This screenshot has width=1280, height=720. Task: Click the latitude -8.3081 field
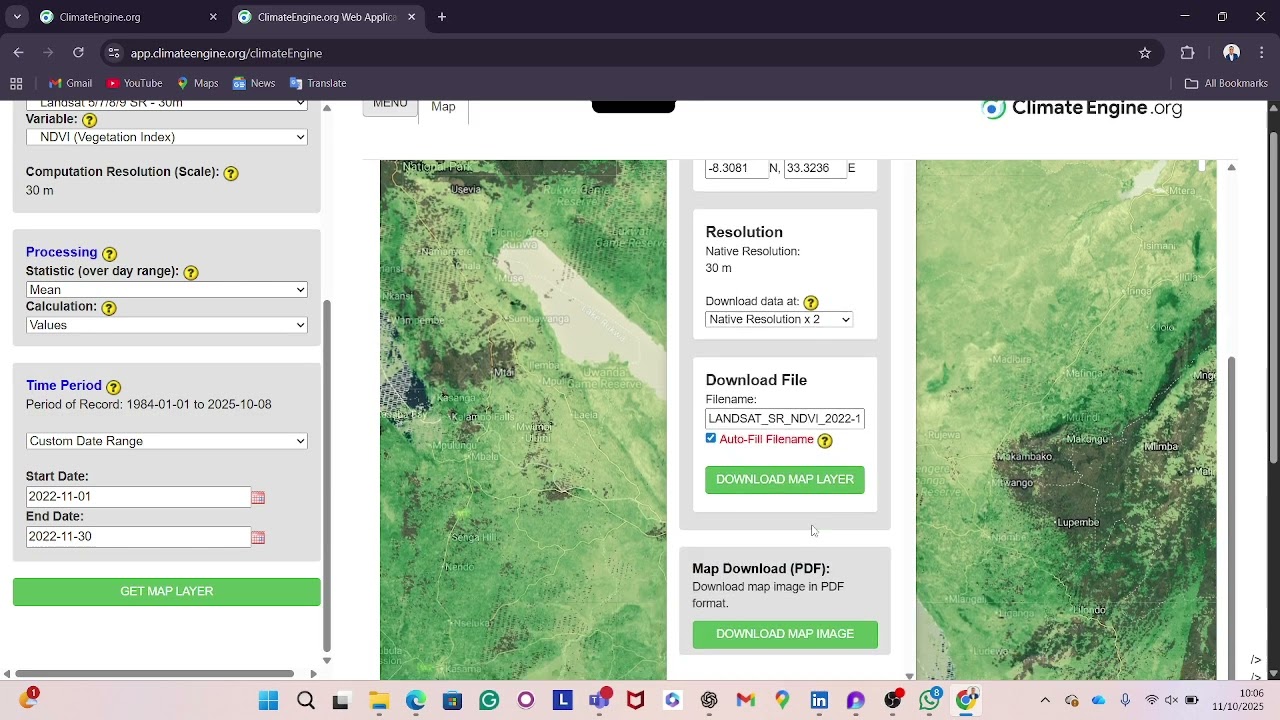coord(736,168)
